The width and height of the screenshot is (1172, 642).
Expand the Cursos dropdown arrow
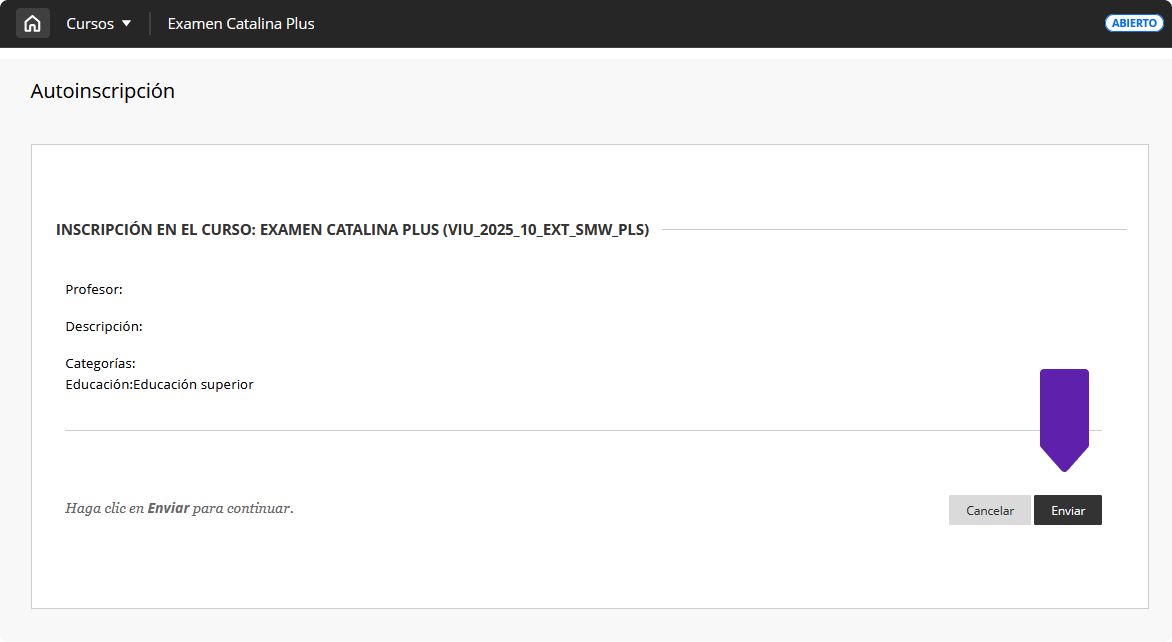pos(126,24)
